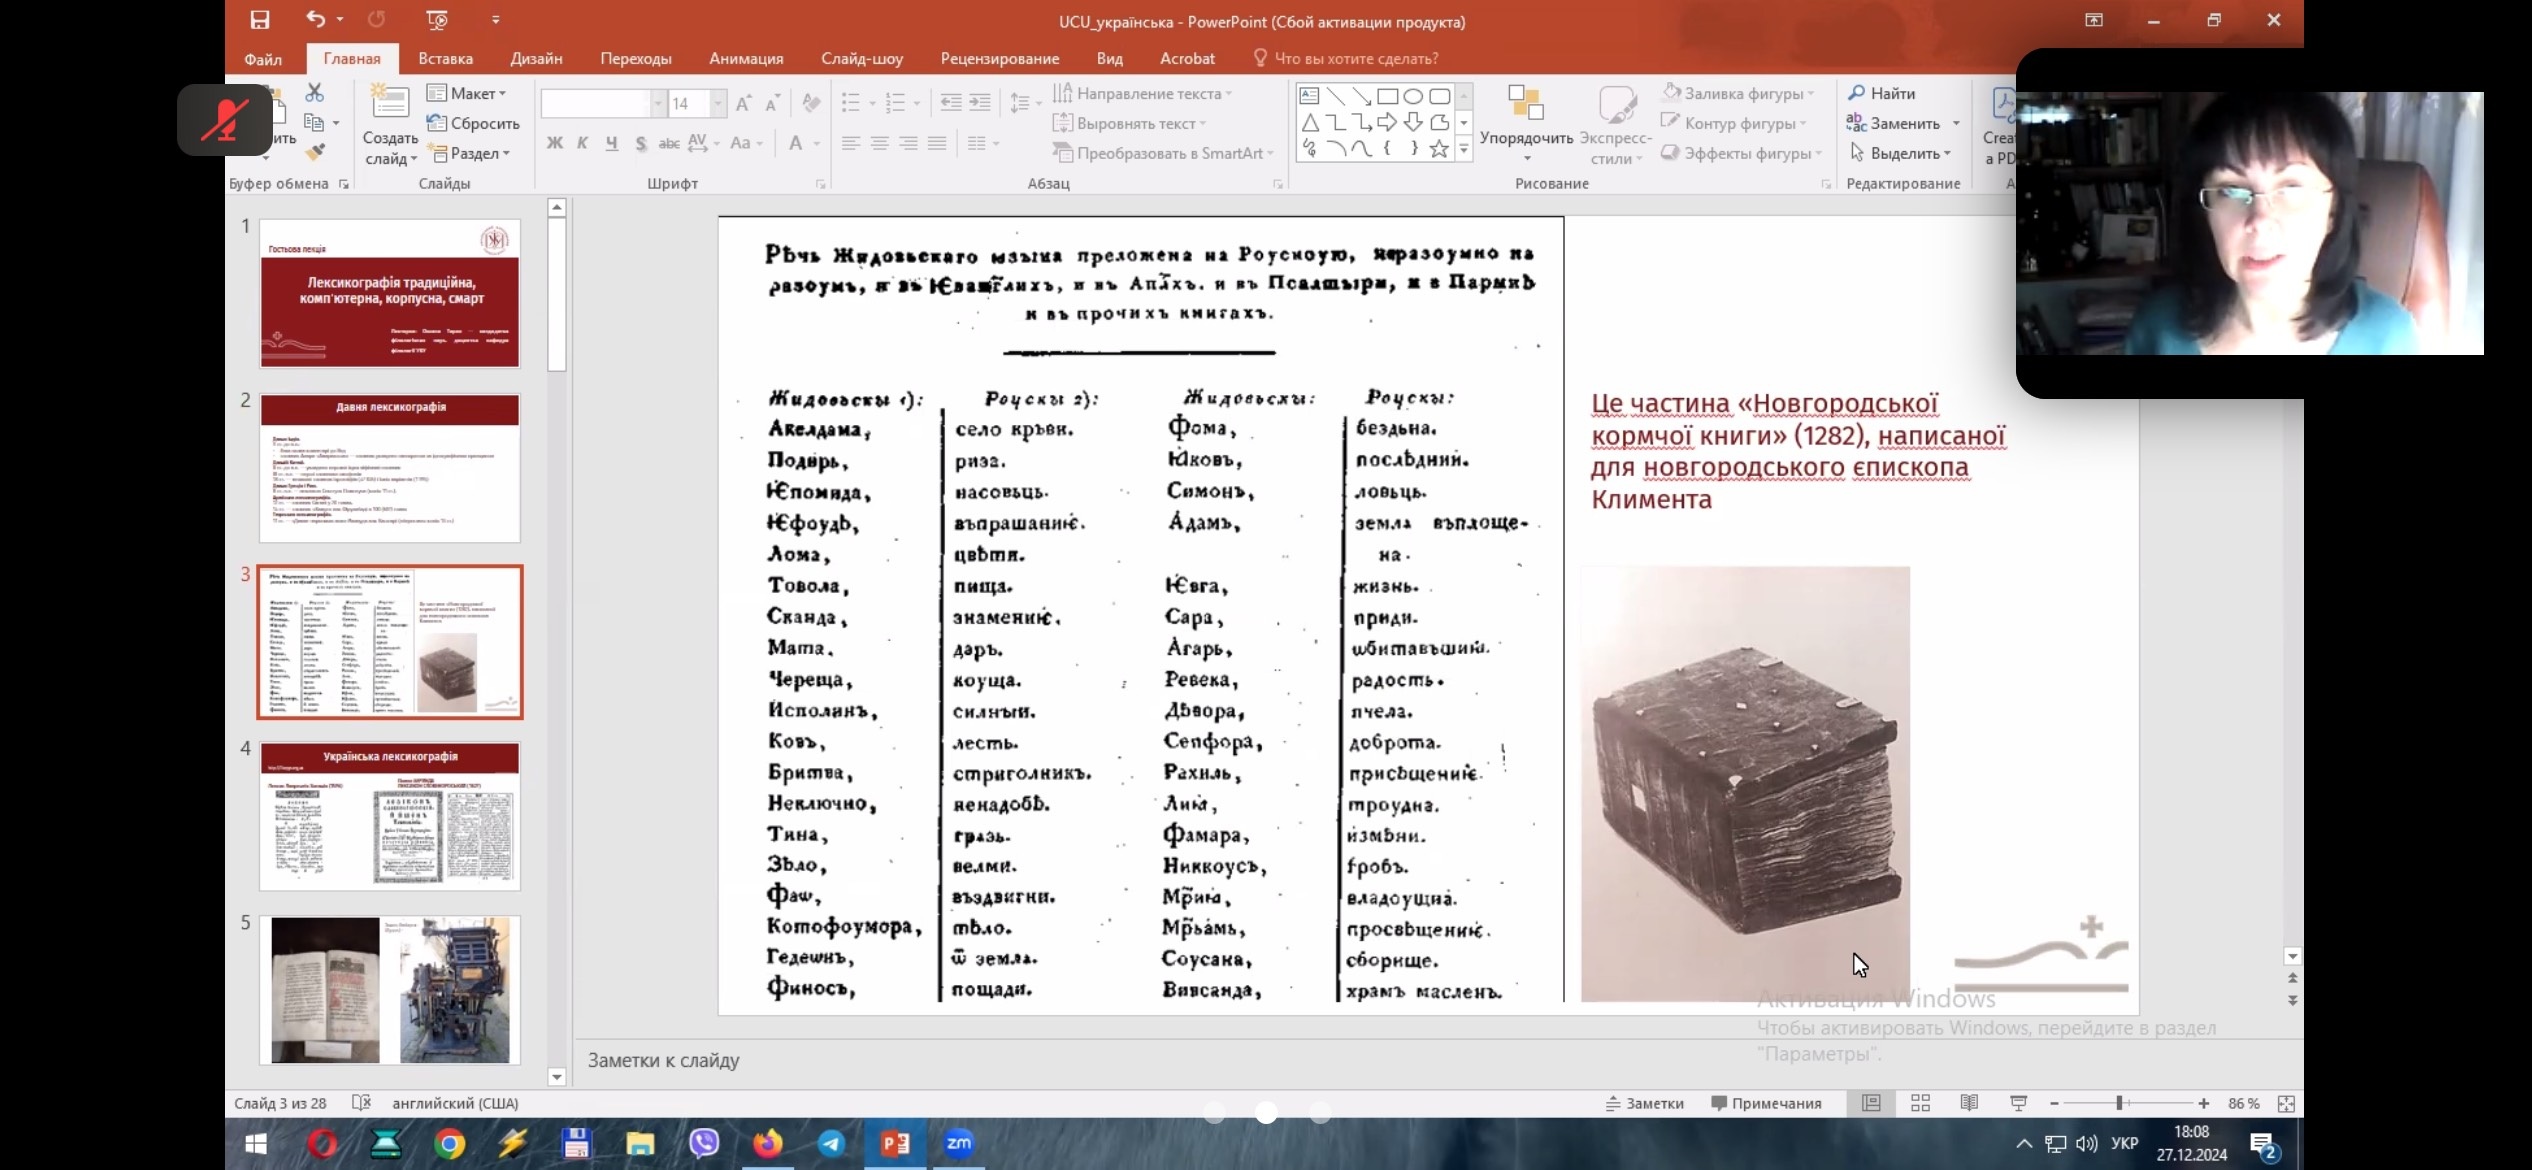Open the Рецензирование tab
2532x1170 pixels.
pos(999,58)
